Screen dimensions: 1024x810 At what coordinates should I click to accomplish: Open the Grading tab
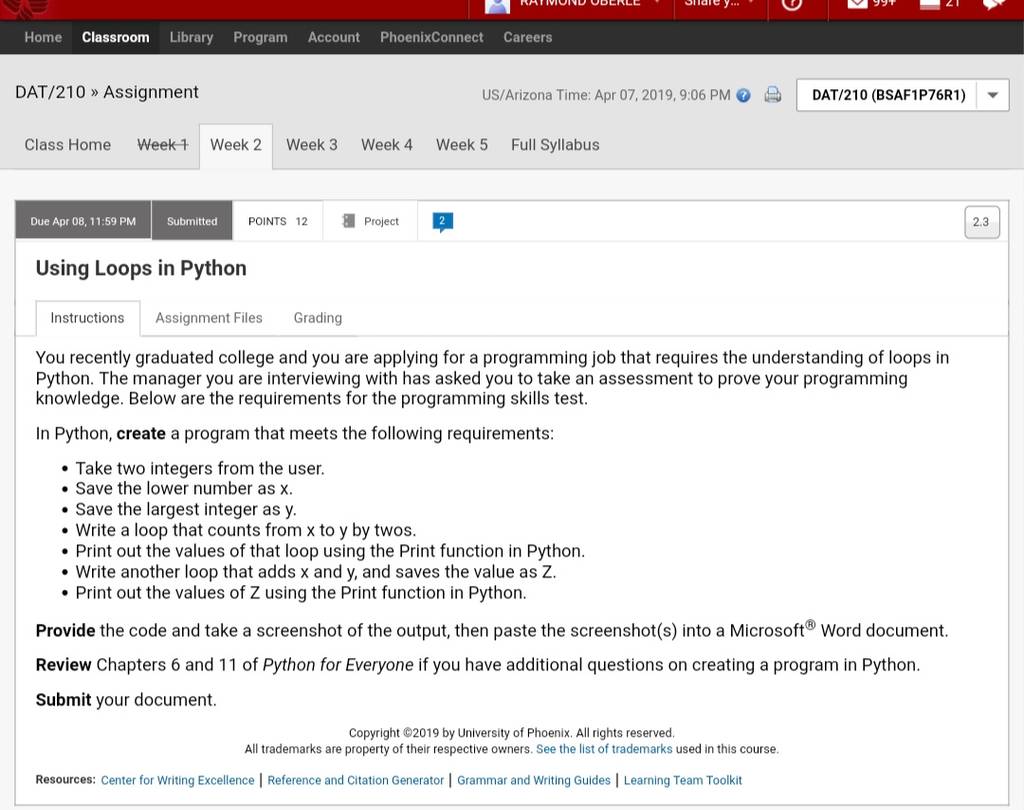click(317, 318)
